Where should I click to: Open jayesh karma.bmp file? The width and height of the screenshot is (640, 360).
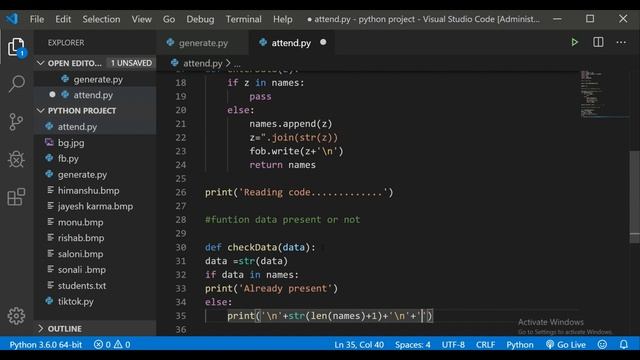pyautogui.click(x=95, y=206)
